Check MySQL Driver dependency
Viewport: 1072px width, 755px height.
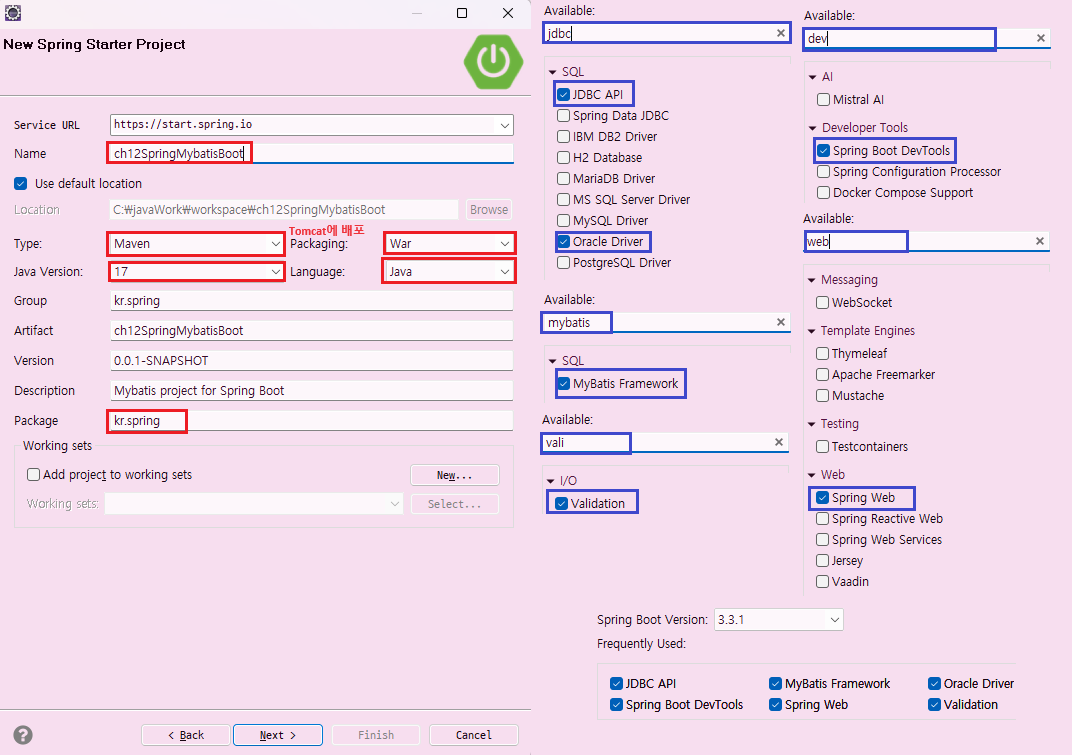(x=563, y=220)
